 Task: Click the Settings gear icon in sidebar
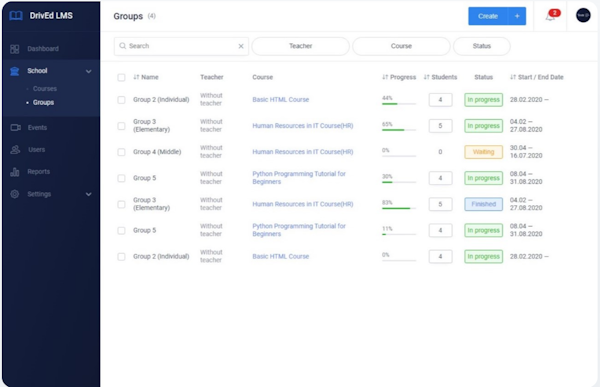pyautogui.click(x=15, y=194)
